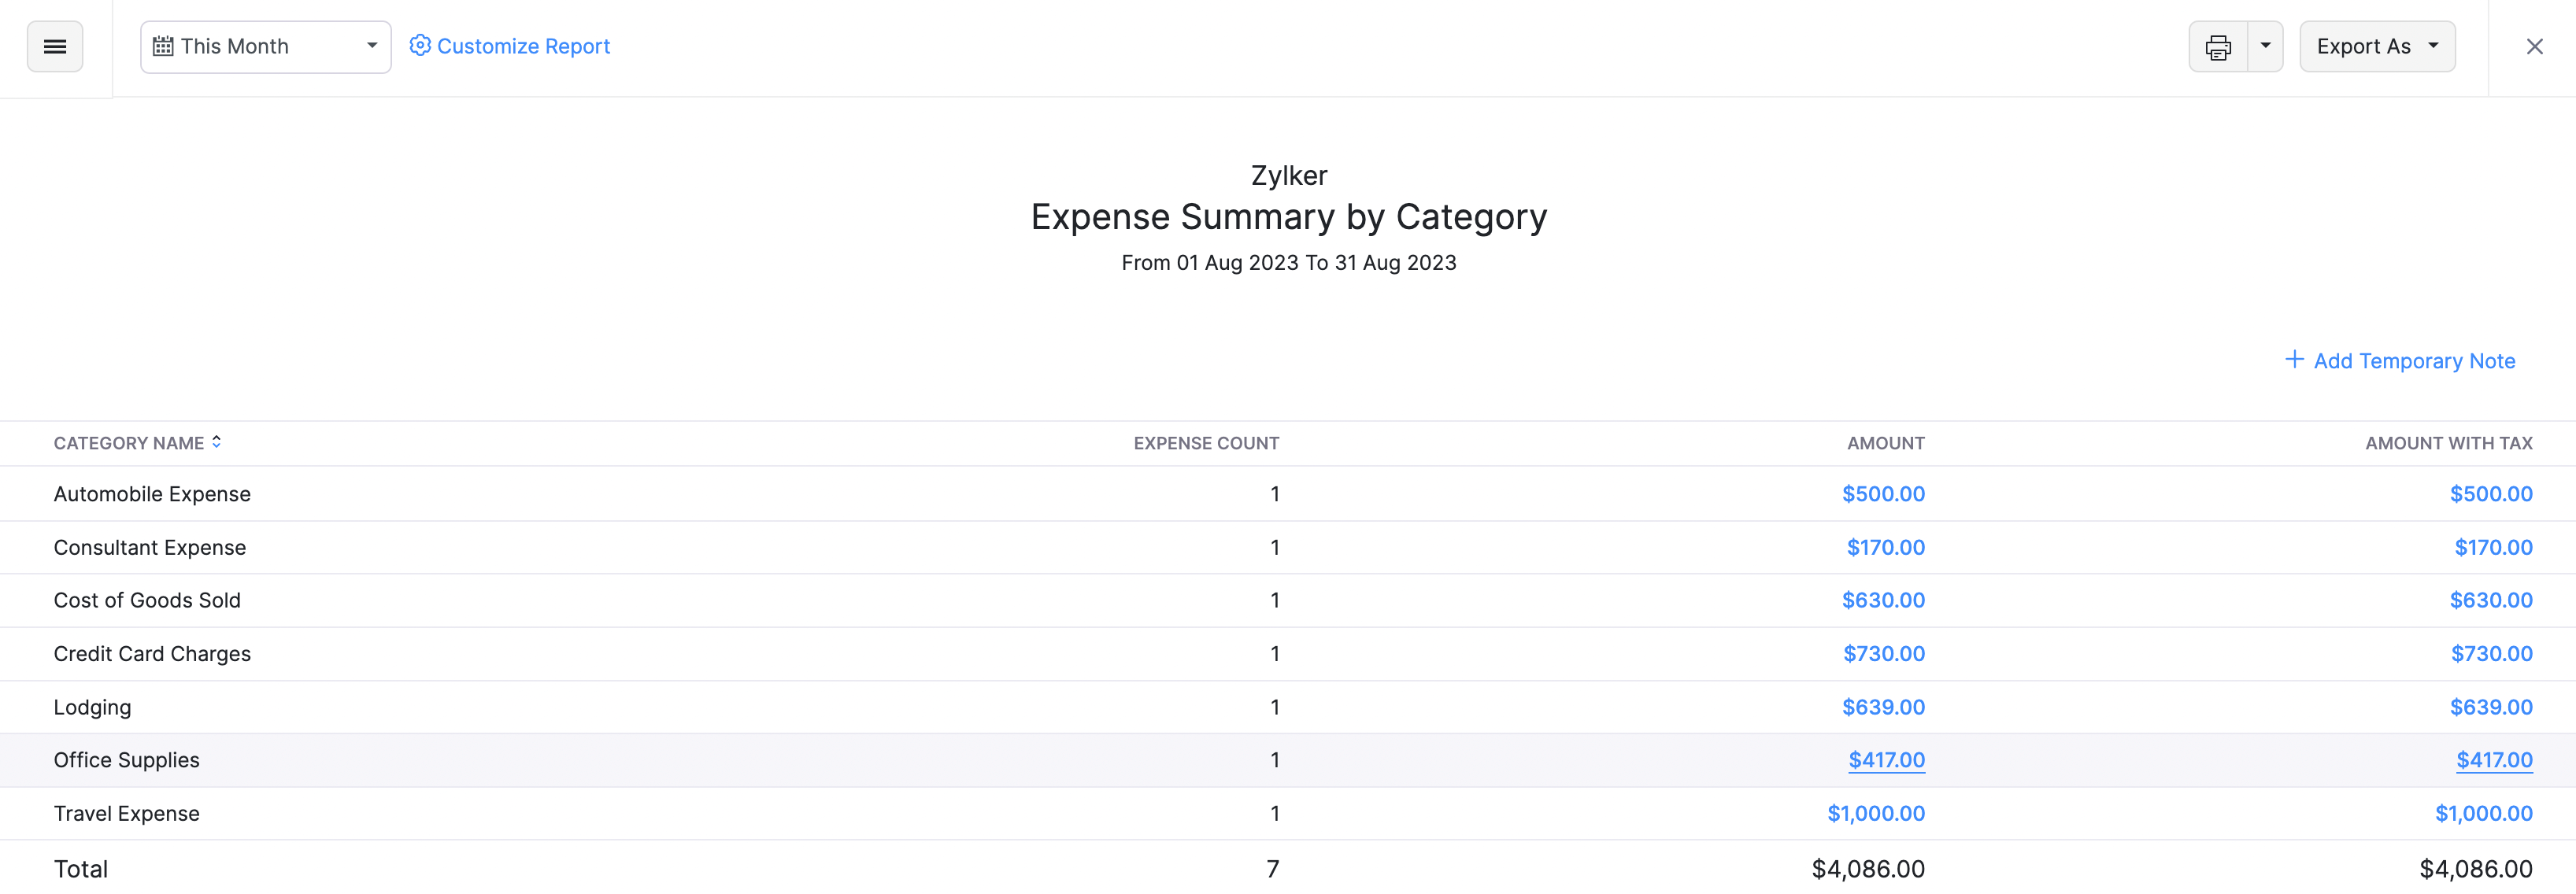Close the report with the X icon
The height and width of the screenshot is (894, 2576).
2534,46
